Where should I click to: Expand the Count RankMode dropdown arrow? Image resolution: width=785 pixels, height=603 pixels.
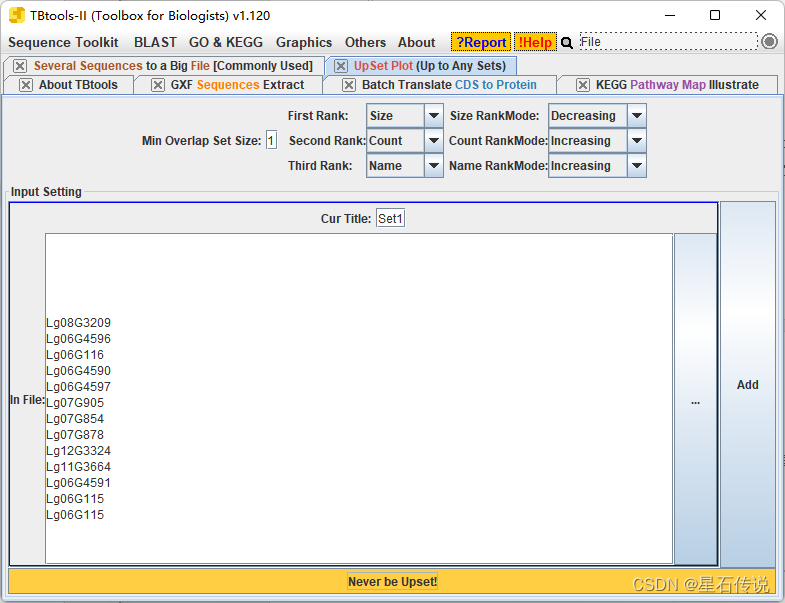click(637, 141)
